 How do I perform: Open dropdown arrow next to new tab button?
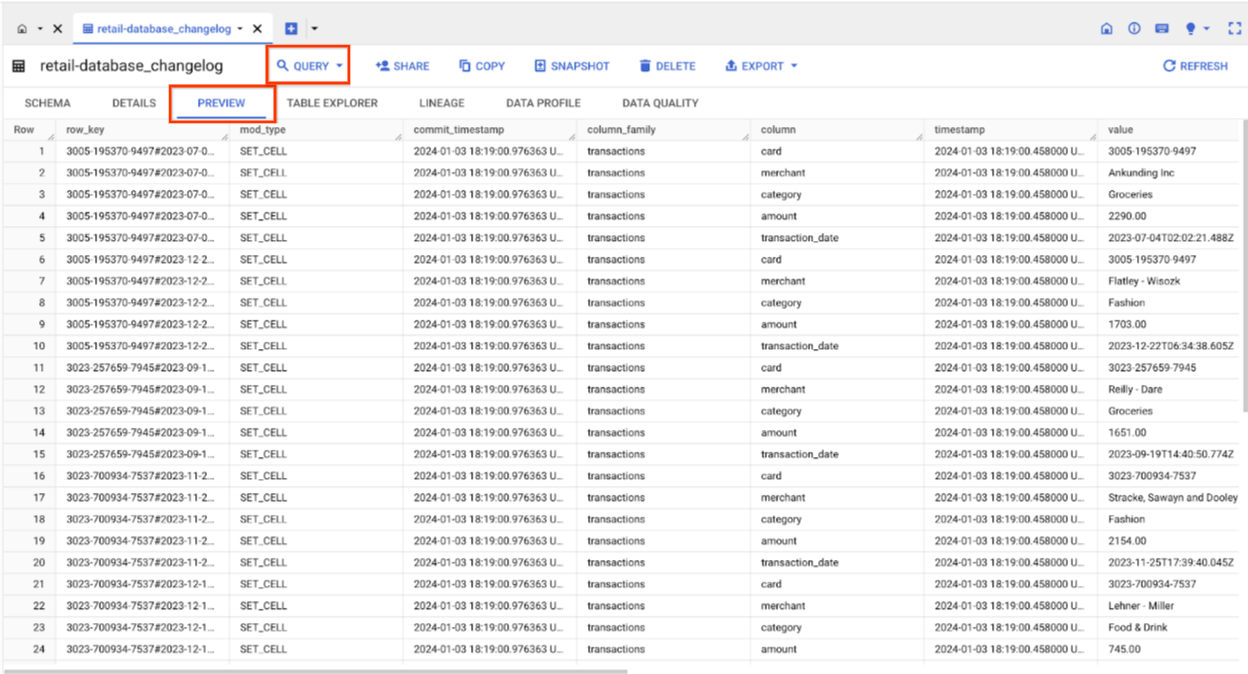[315, 29]
